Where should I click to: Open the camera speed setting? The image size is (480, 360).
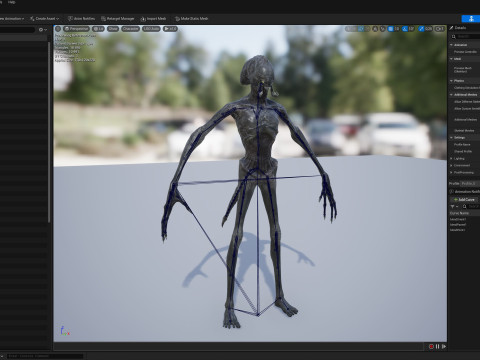coord(440,29)
